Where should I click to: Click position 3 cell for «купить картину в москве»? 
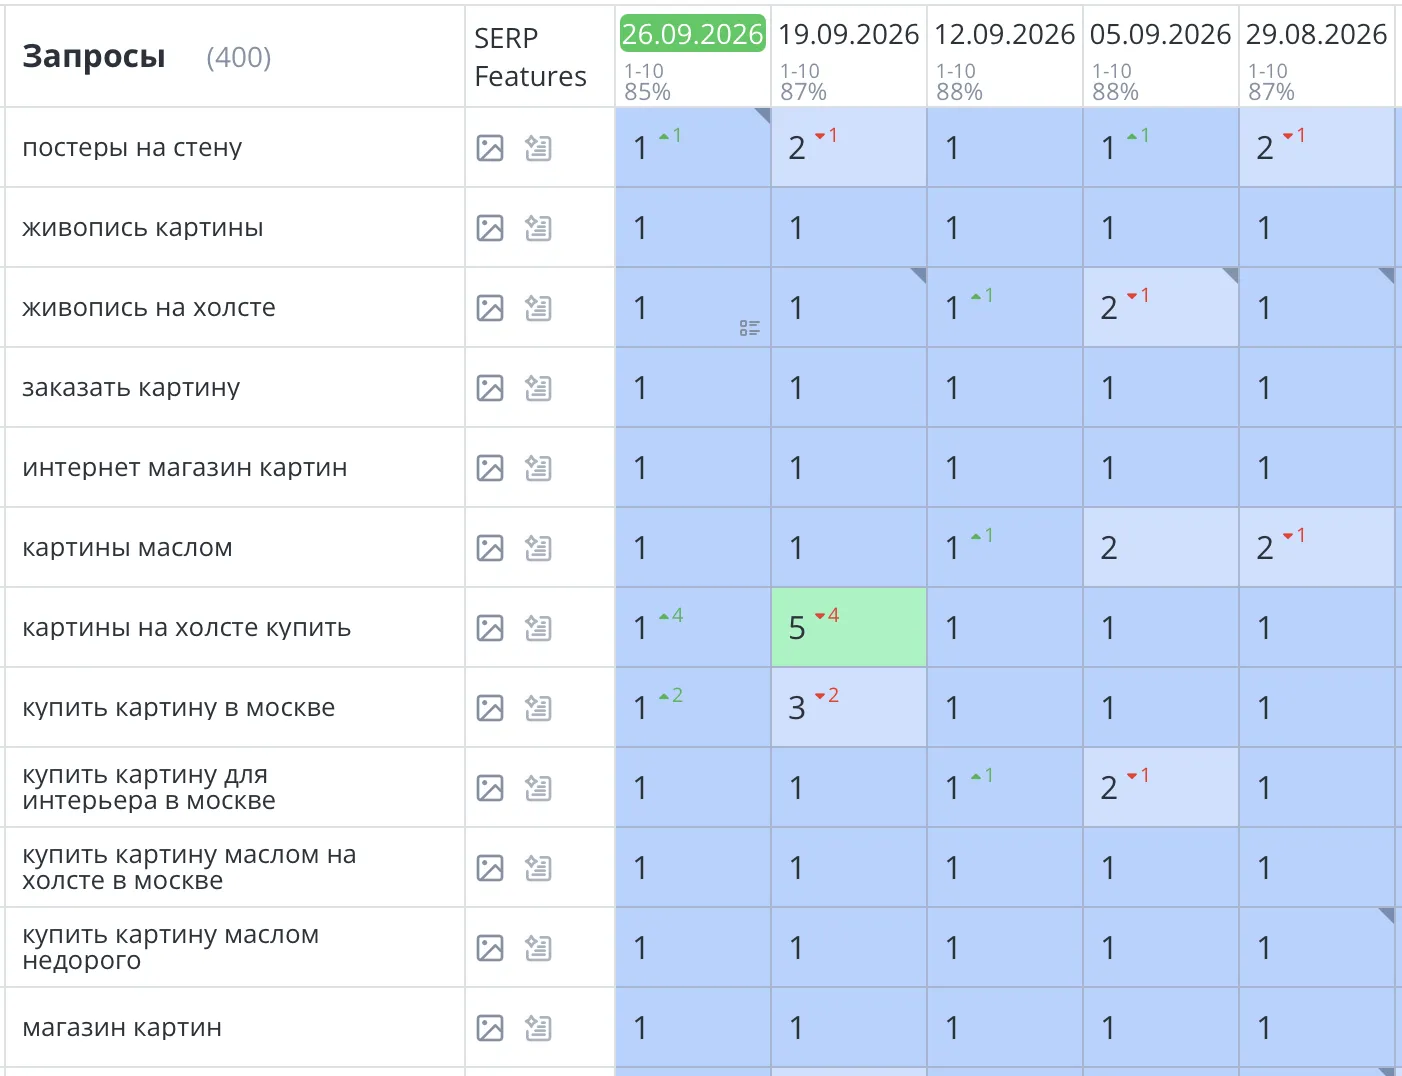click(849, 707)
